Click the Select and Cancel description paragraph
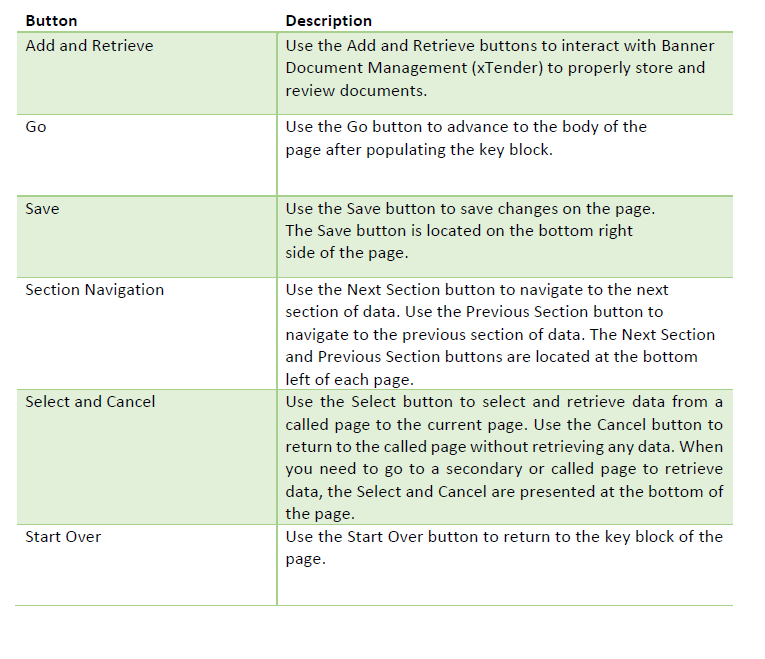This screenshot has width=765, height=659. tap(504, 458)
